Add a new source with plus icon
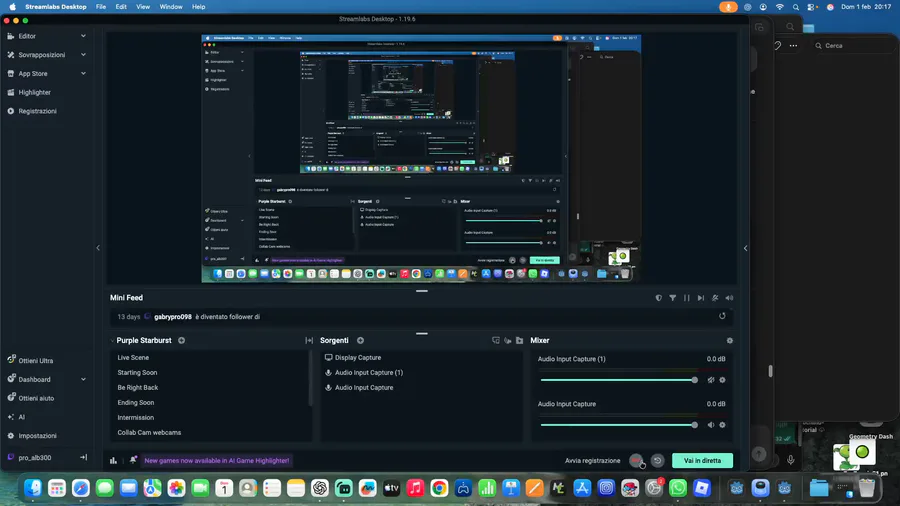This screenshot has height=506, width=900. (x=360, y=340)
